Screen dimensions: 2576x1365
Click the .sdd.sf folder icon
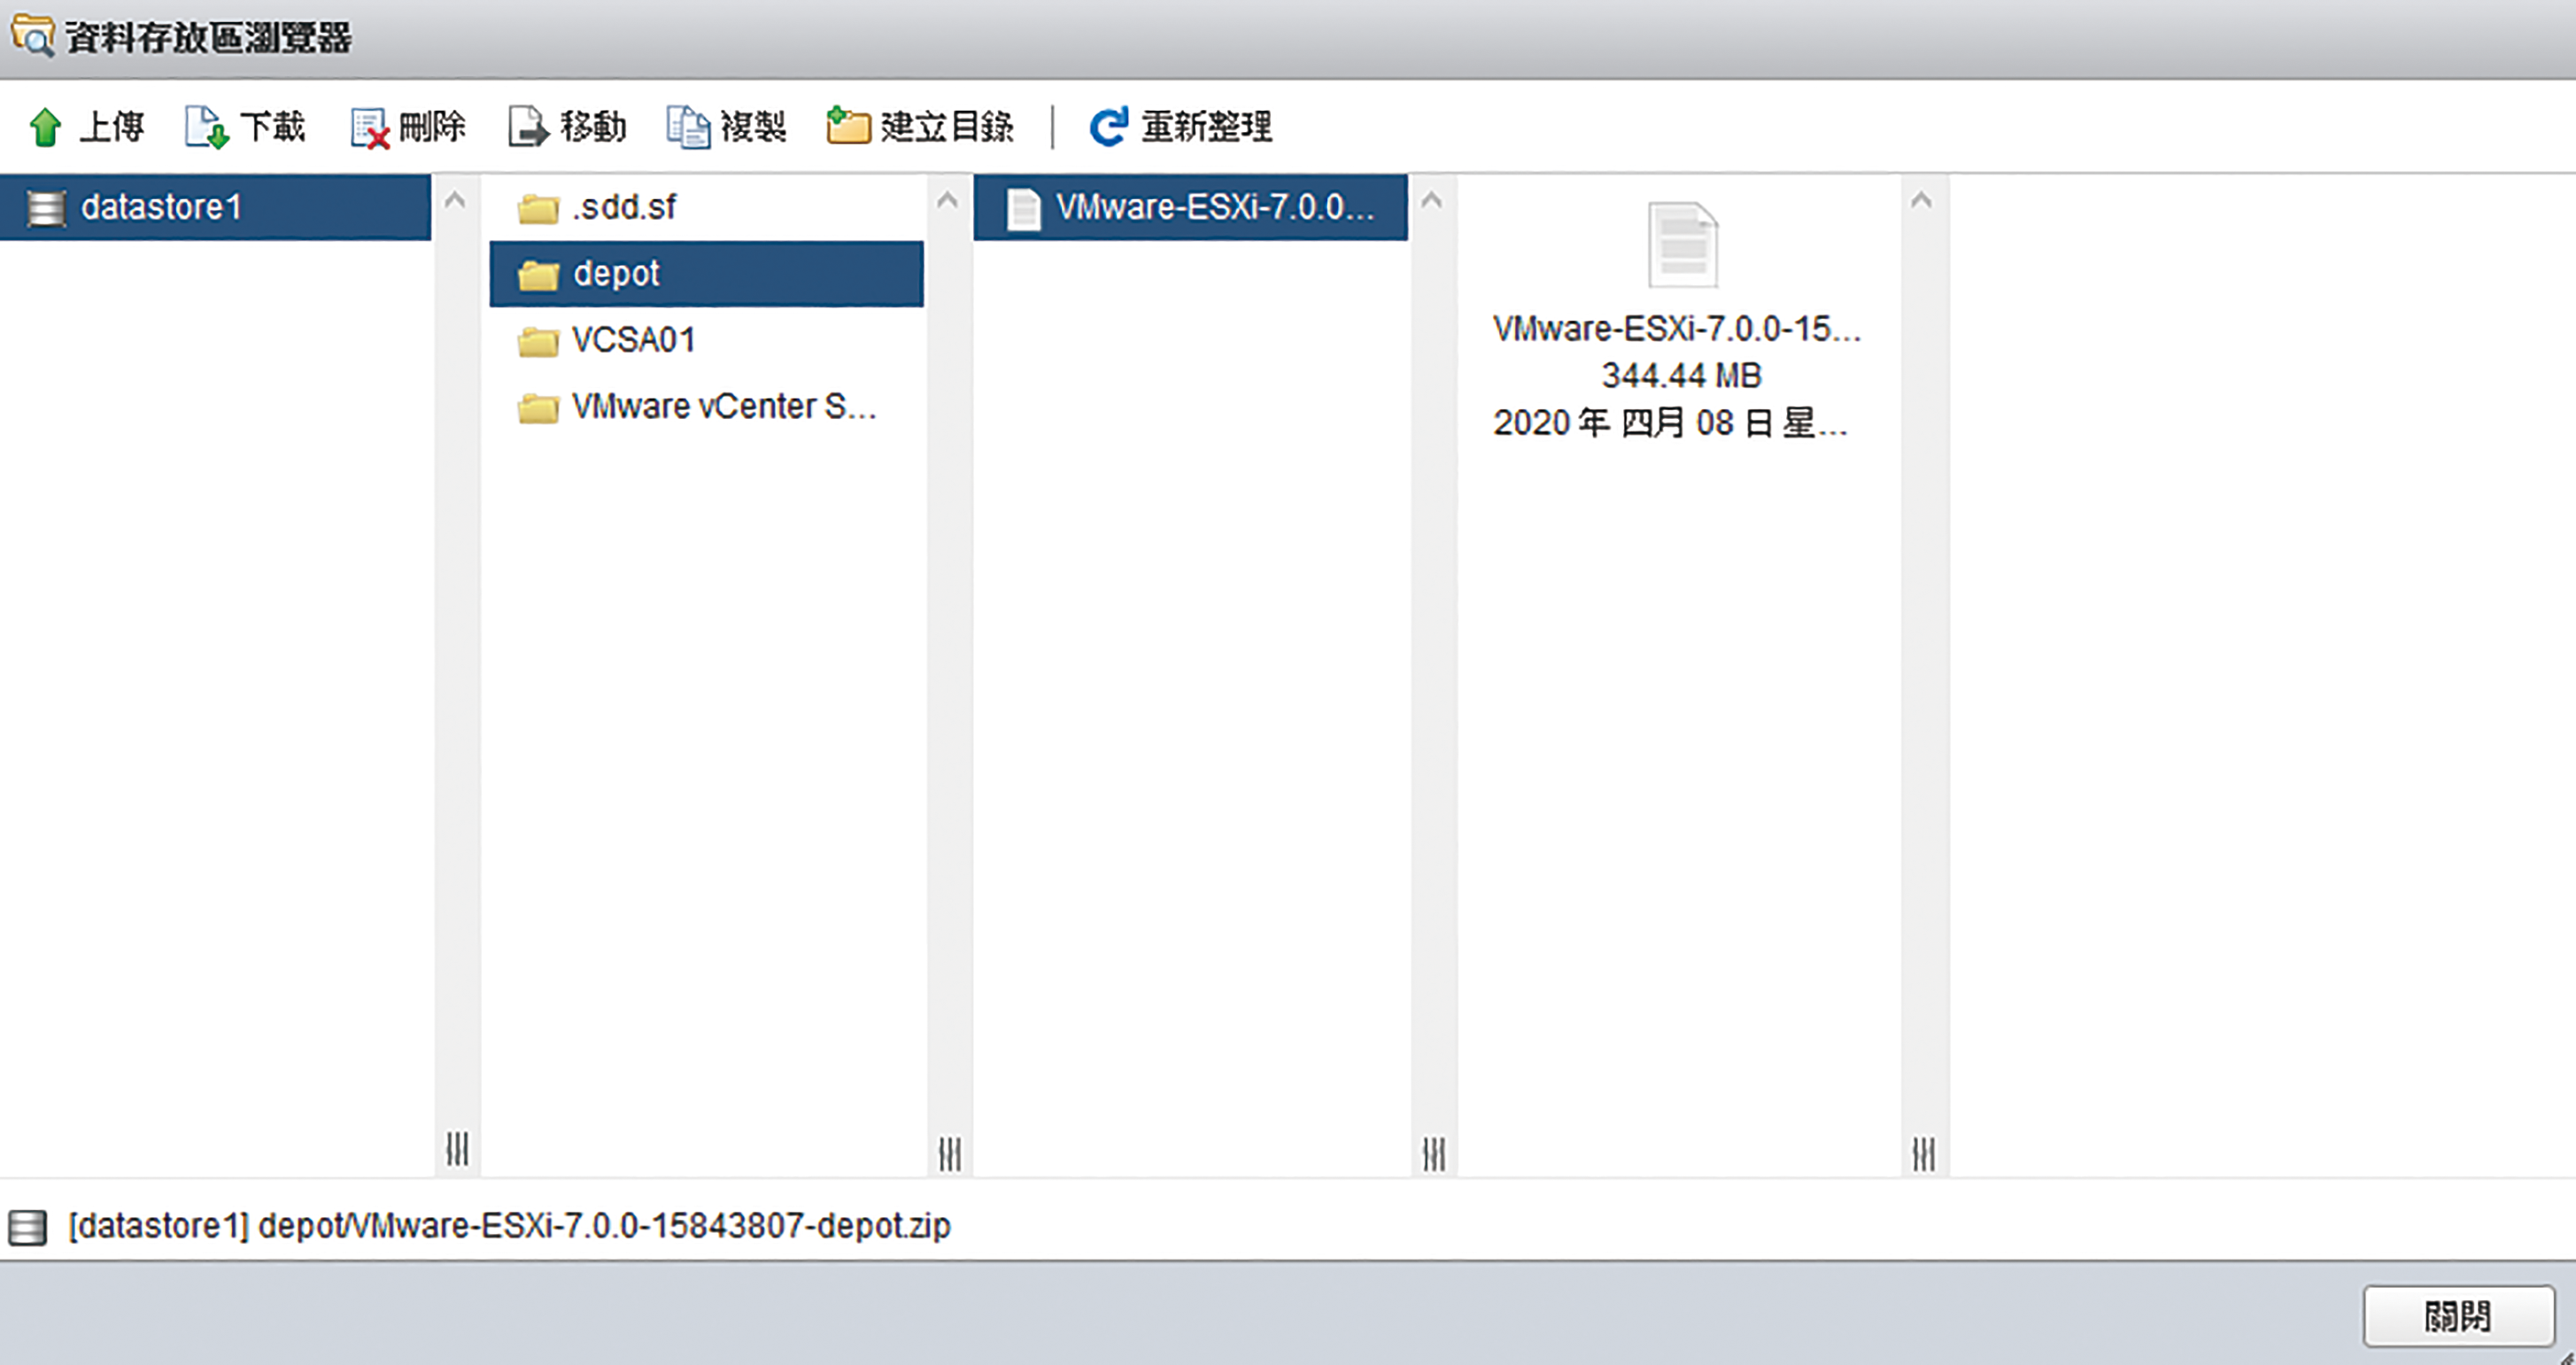(538, 209)
